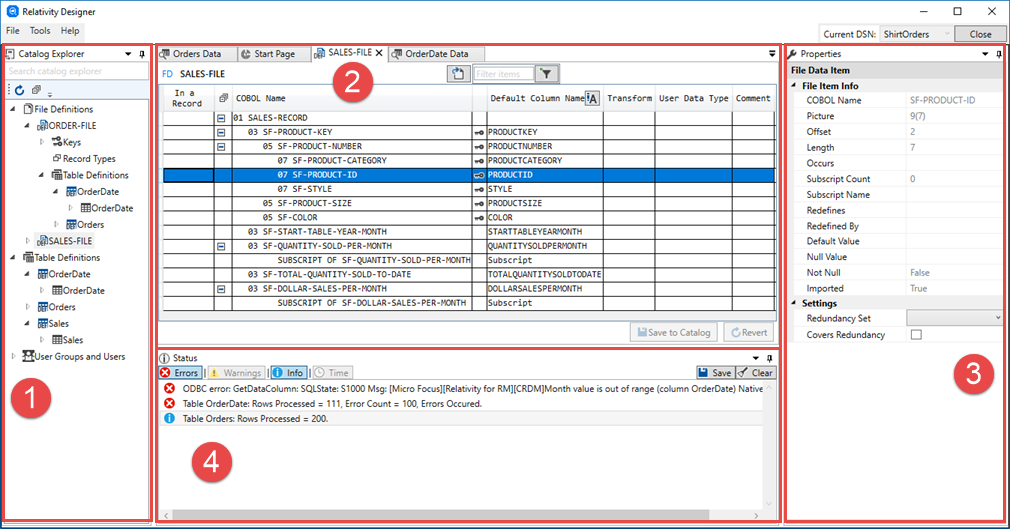This screenshot has width=1010, height=529.
Task: Click the Clear button in Status panel
Action: 756,372
